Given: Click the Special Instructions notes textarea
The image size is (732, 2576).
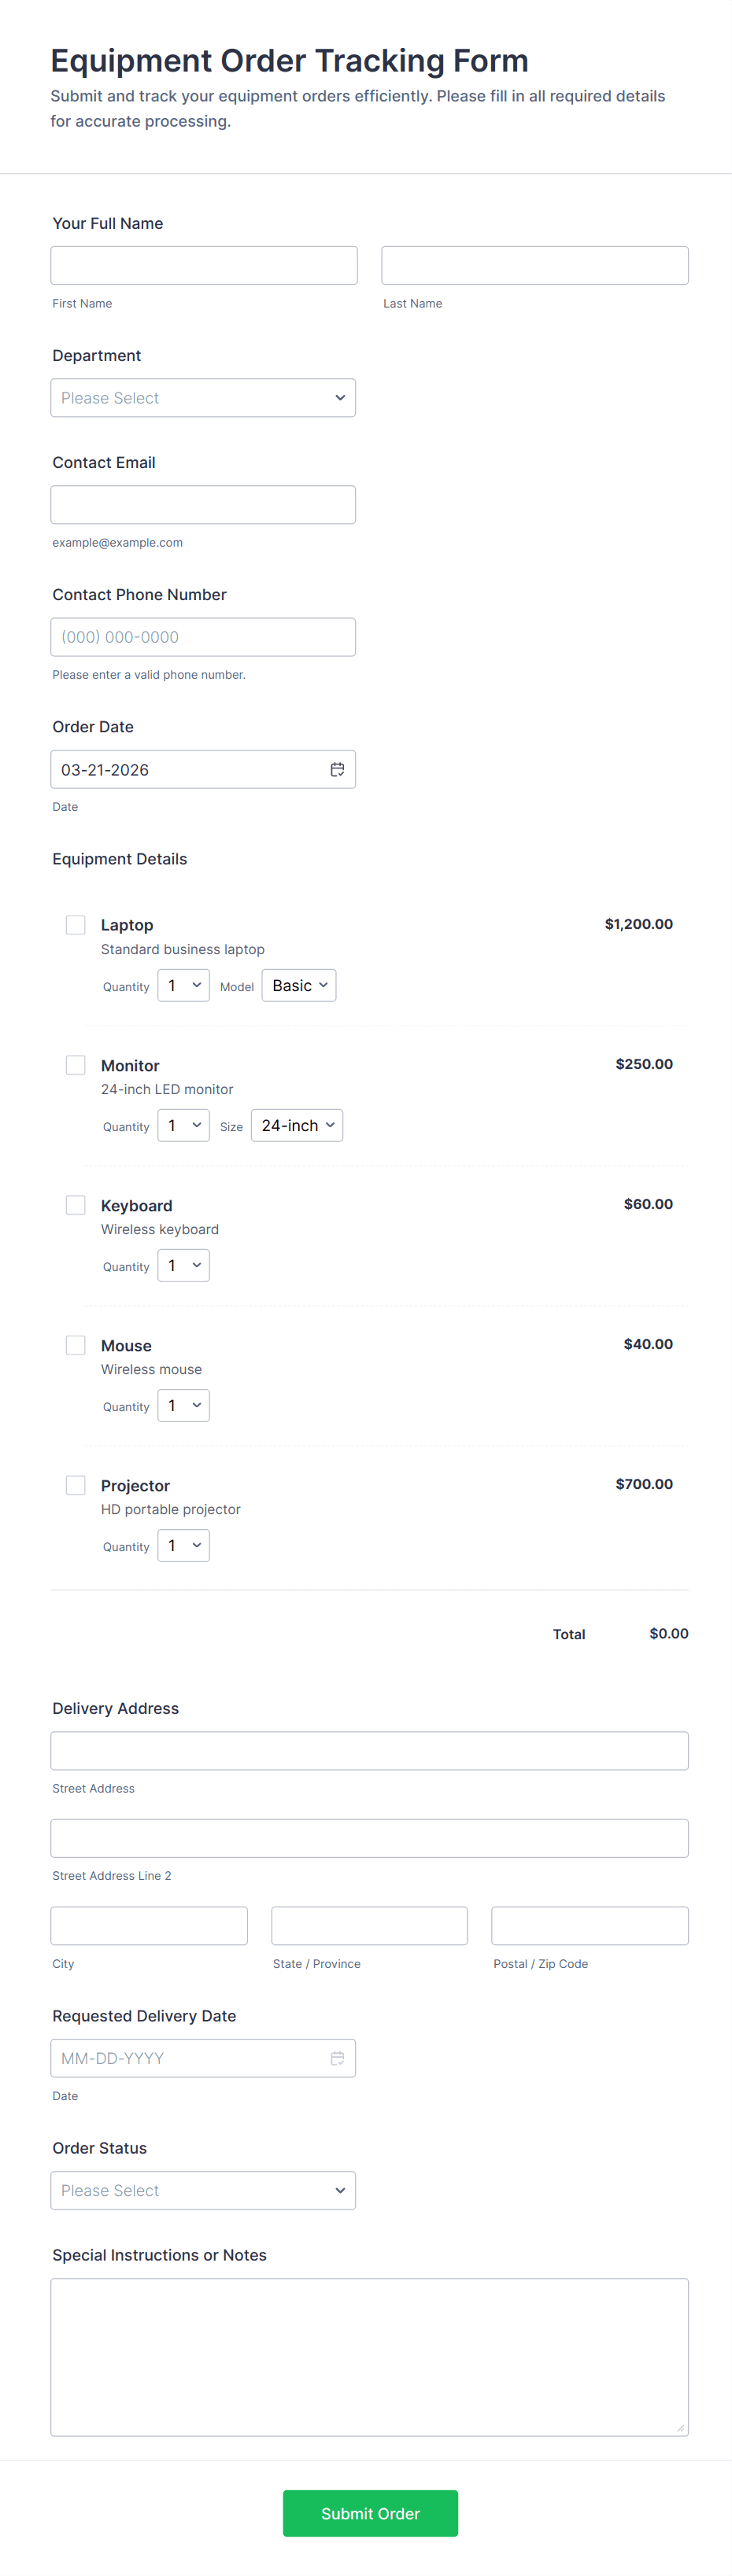Looking at the screenshot, I should [x=369, y=2356].
